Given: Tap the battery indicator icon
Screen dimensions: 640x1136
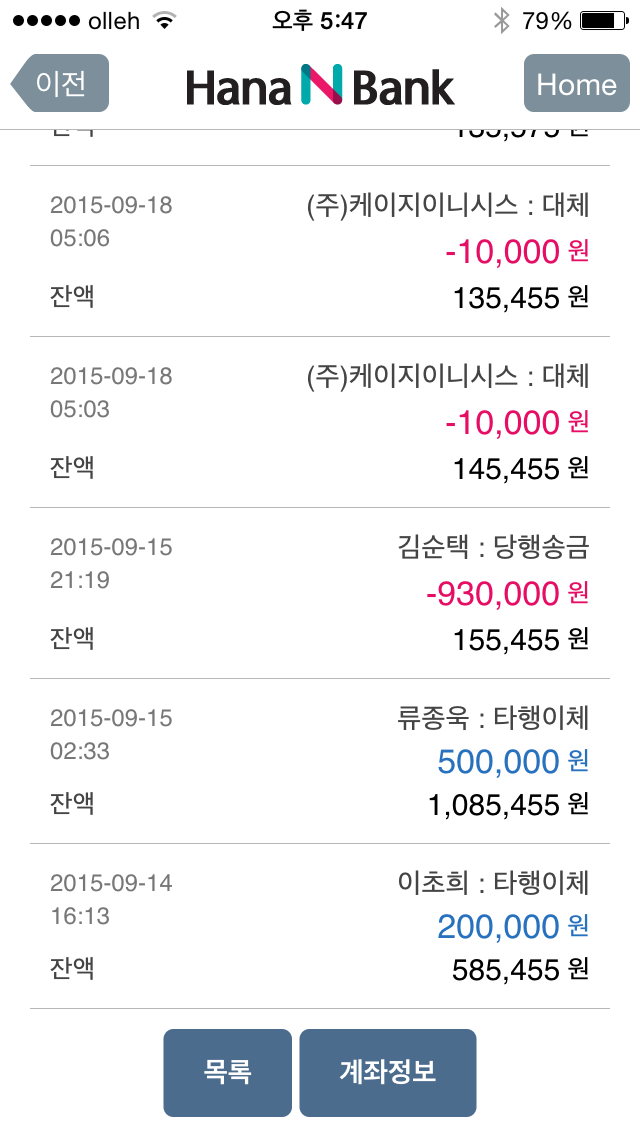Looking at the screenshot, I should coord(605,20).
